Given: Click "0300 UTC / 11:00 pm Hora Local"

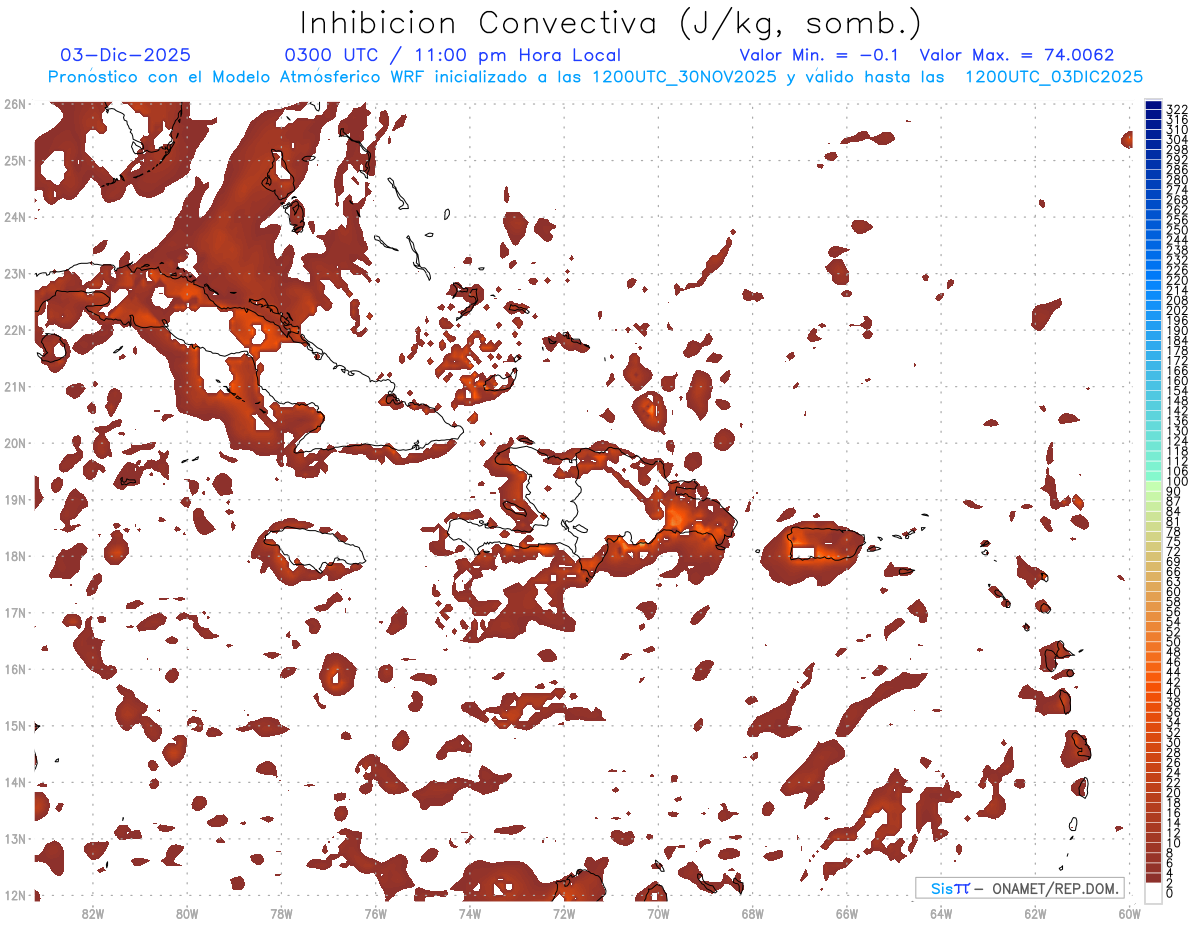Looking at the screenshot, I should (x=452, y=56).
